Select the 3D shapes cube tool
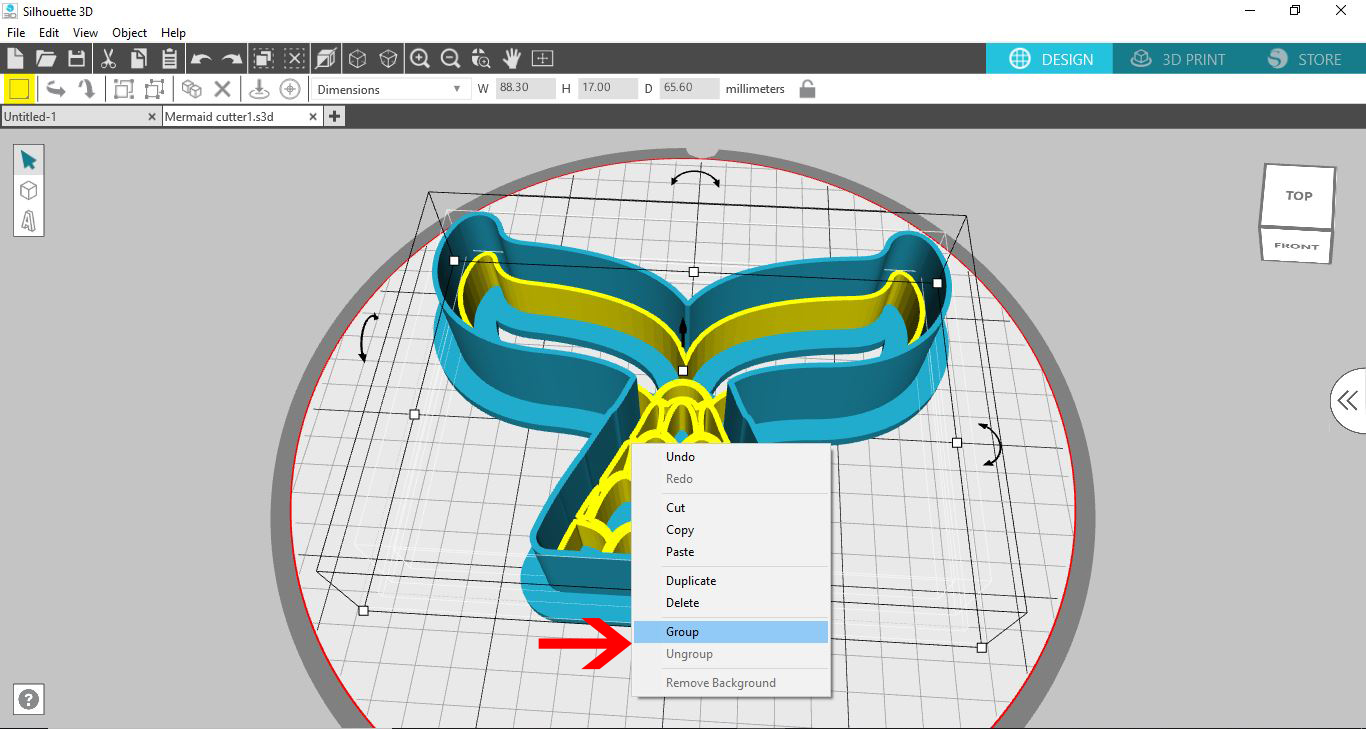Image resolution: width=1366 pixels, height=729 pixels. tap(28, 190)
